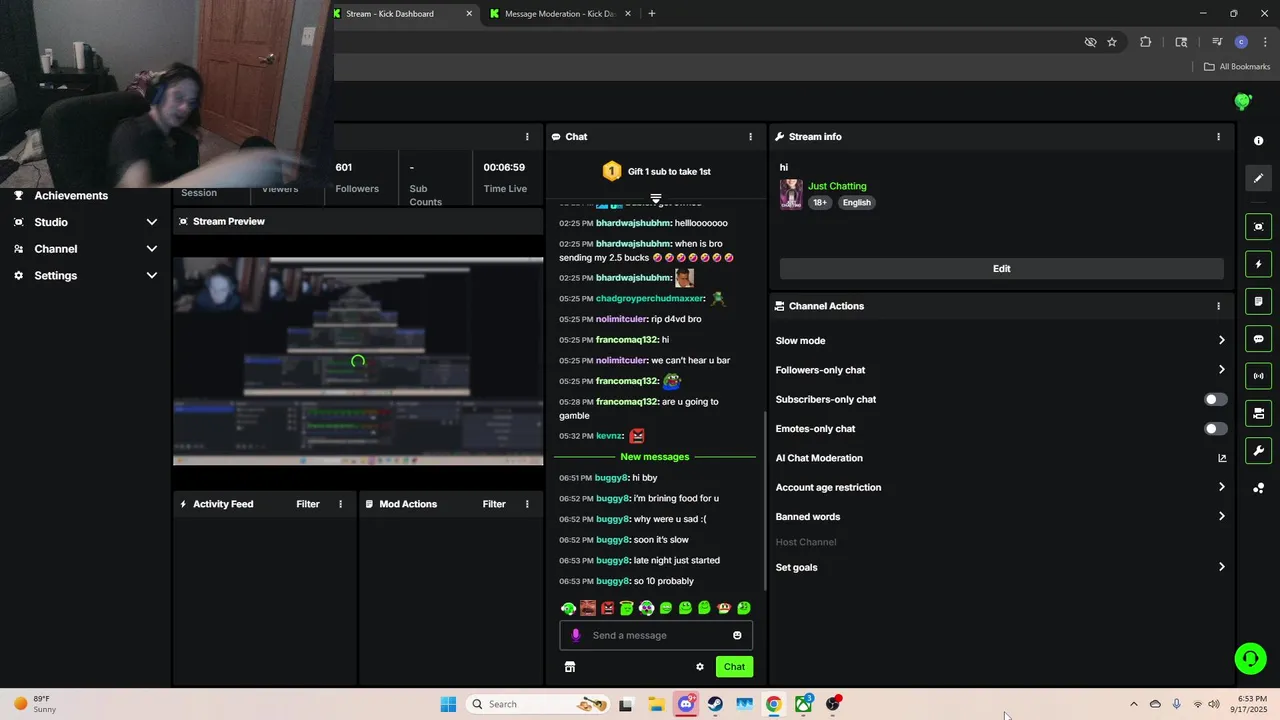Send message with green Chat button
The image size is (1280, 720).
pos(734,667)
